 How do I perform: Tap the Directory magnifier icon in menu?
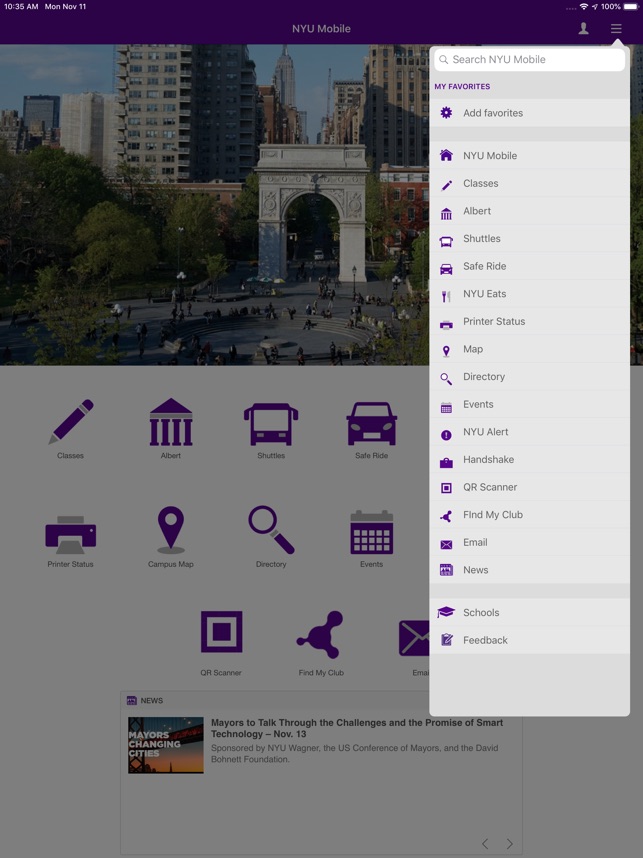point(446,379)
